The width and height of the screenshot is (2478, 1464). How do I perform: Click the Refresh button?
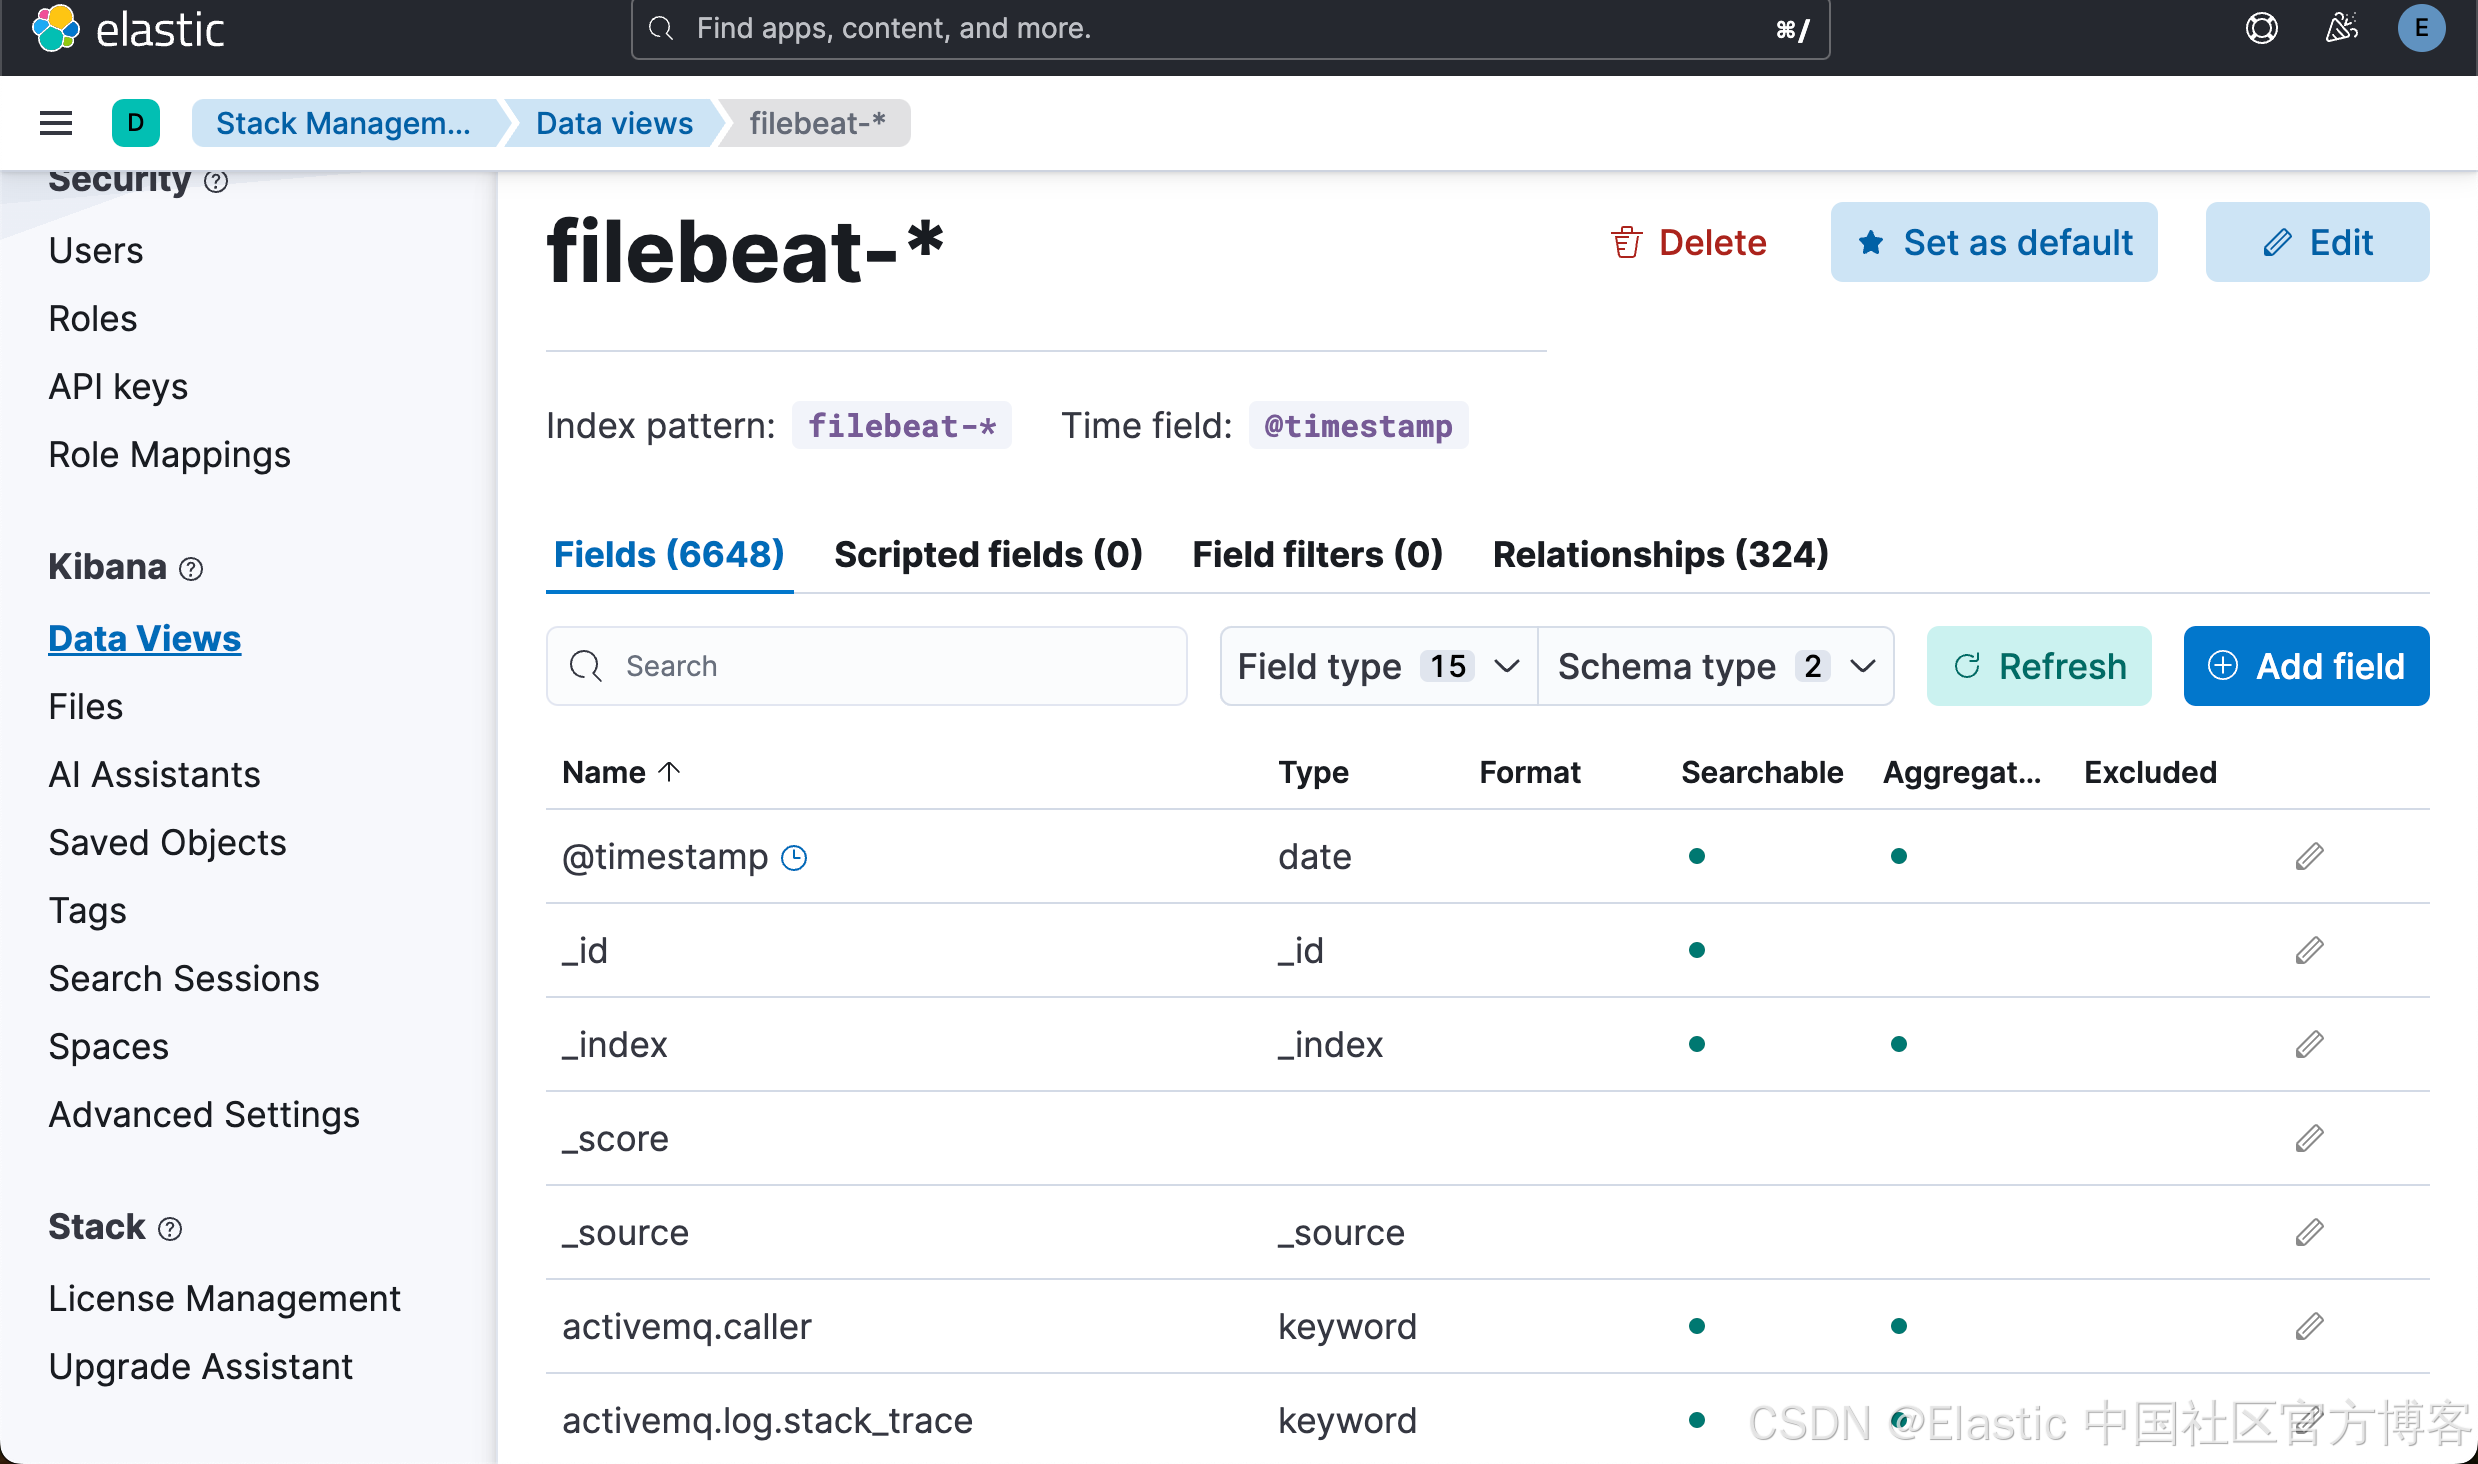click(x=2039, y=666)
